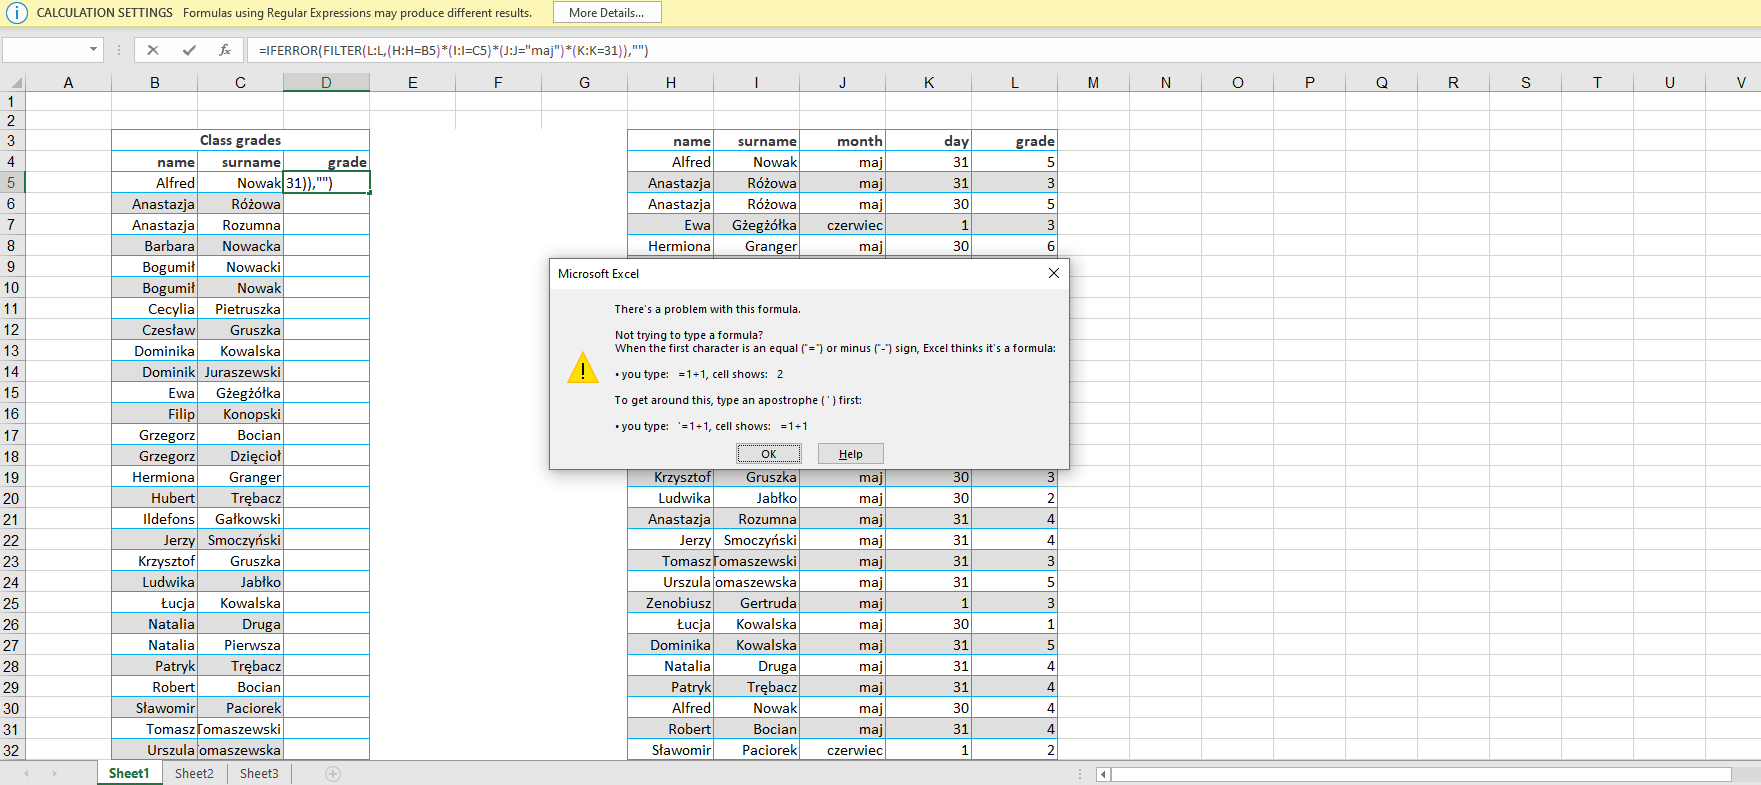Click the Calculation Settings info icon
Image resolution: width=1761 pixels, height=785 pixels.
point(17,13)
